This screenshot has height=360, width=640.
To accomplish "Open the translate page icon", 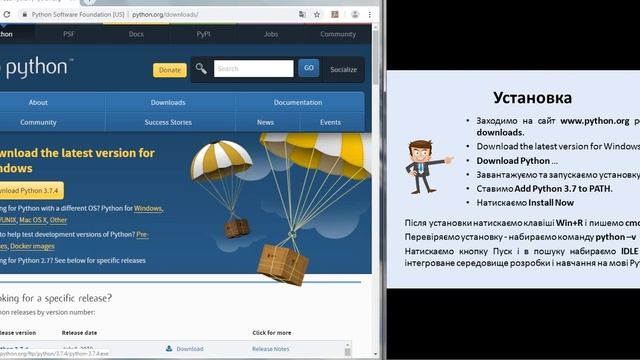I will 302,14.
